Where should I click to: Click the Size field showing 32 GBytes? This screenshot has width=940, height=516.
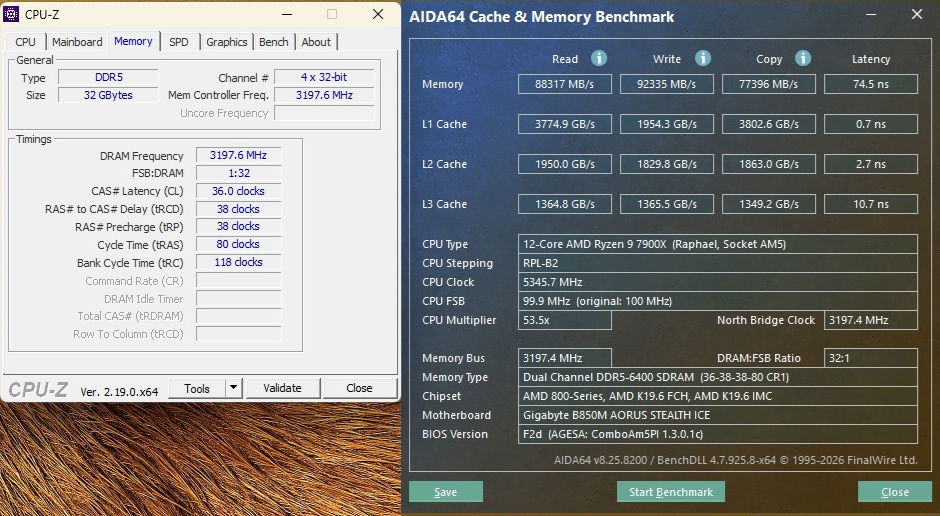pyautogui.click(x=109, y=95)
